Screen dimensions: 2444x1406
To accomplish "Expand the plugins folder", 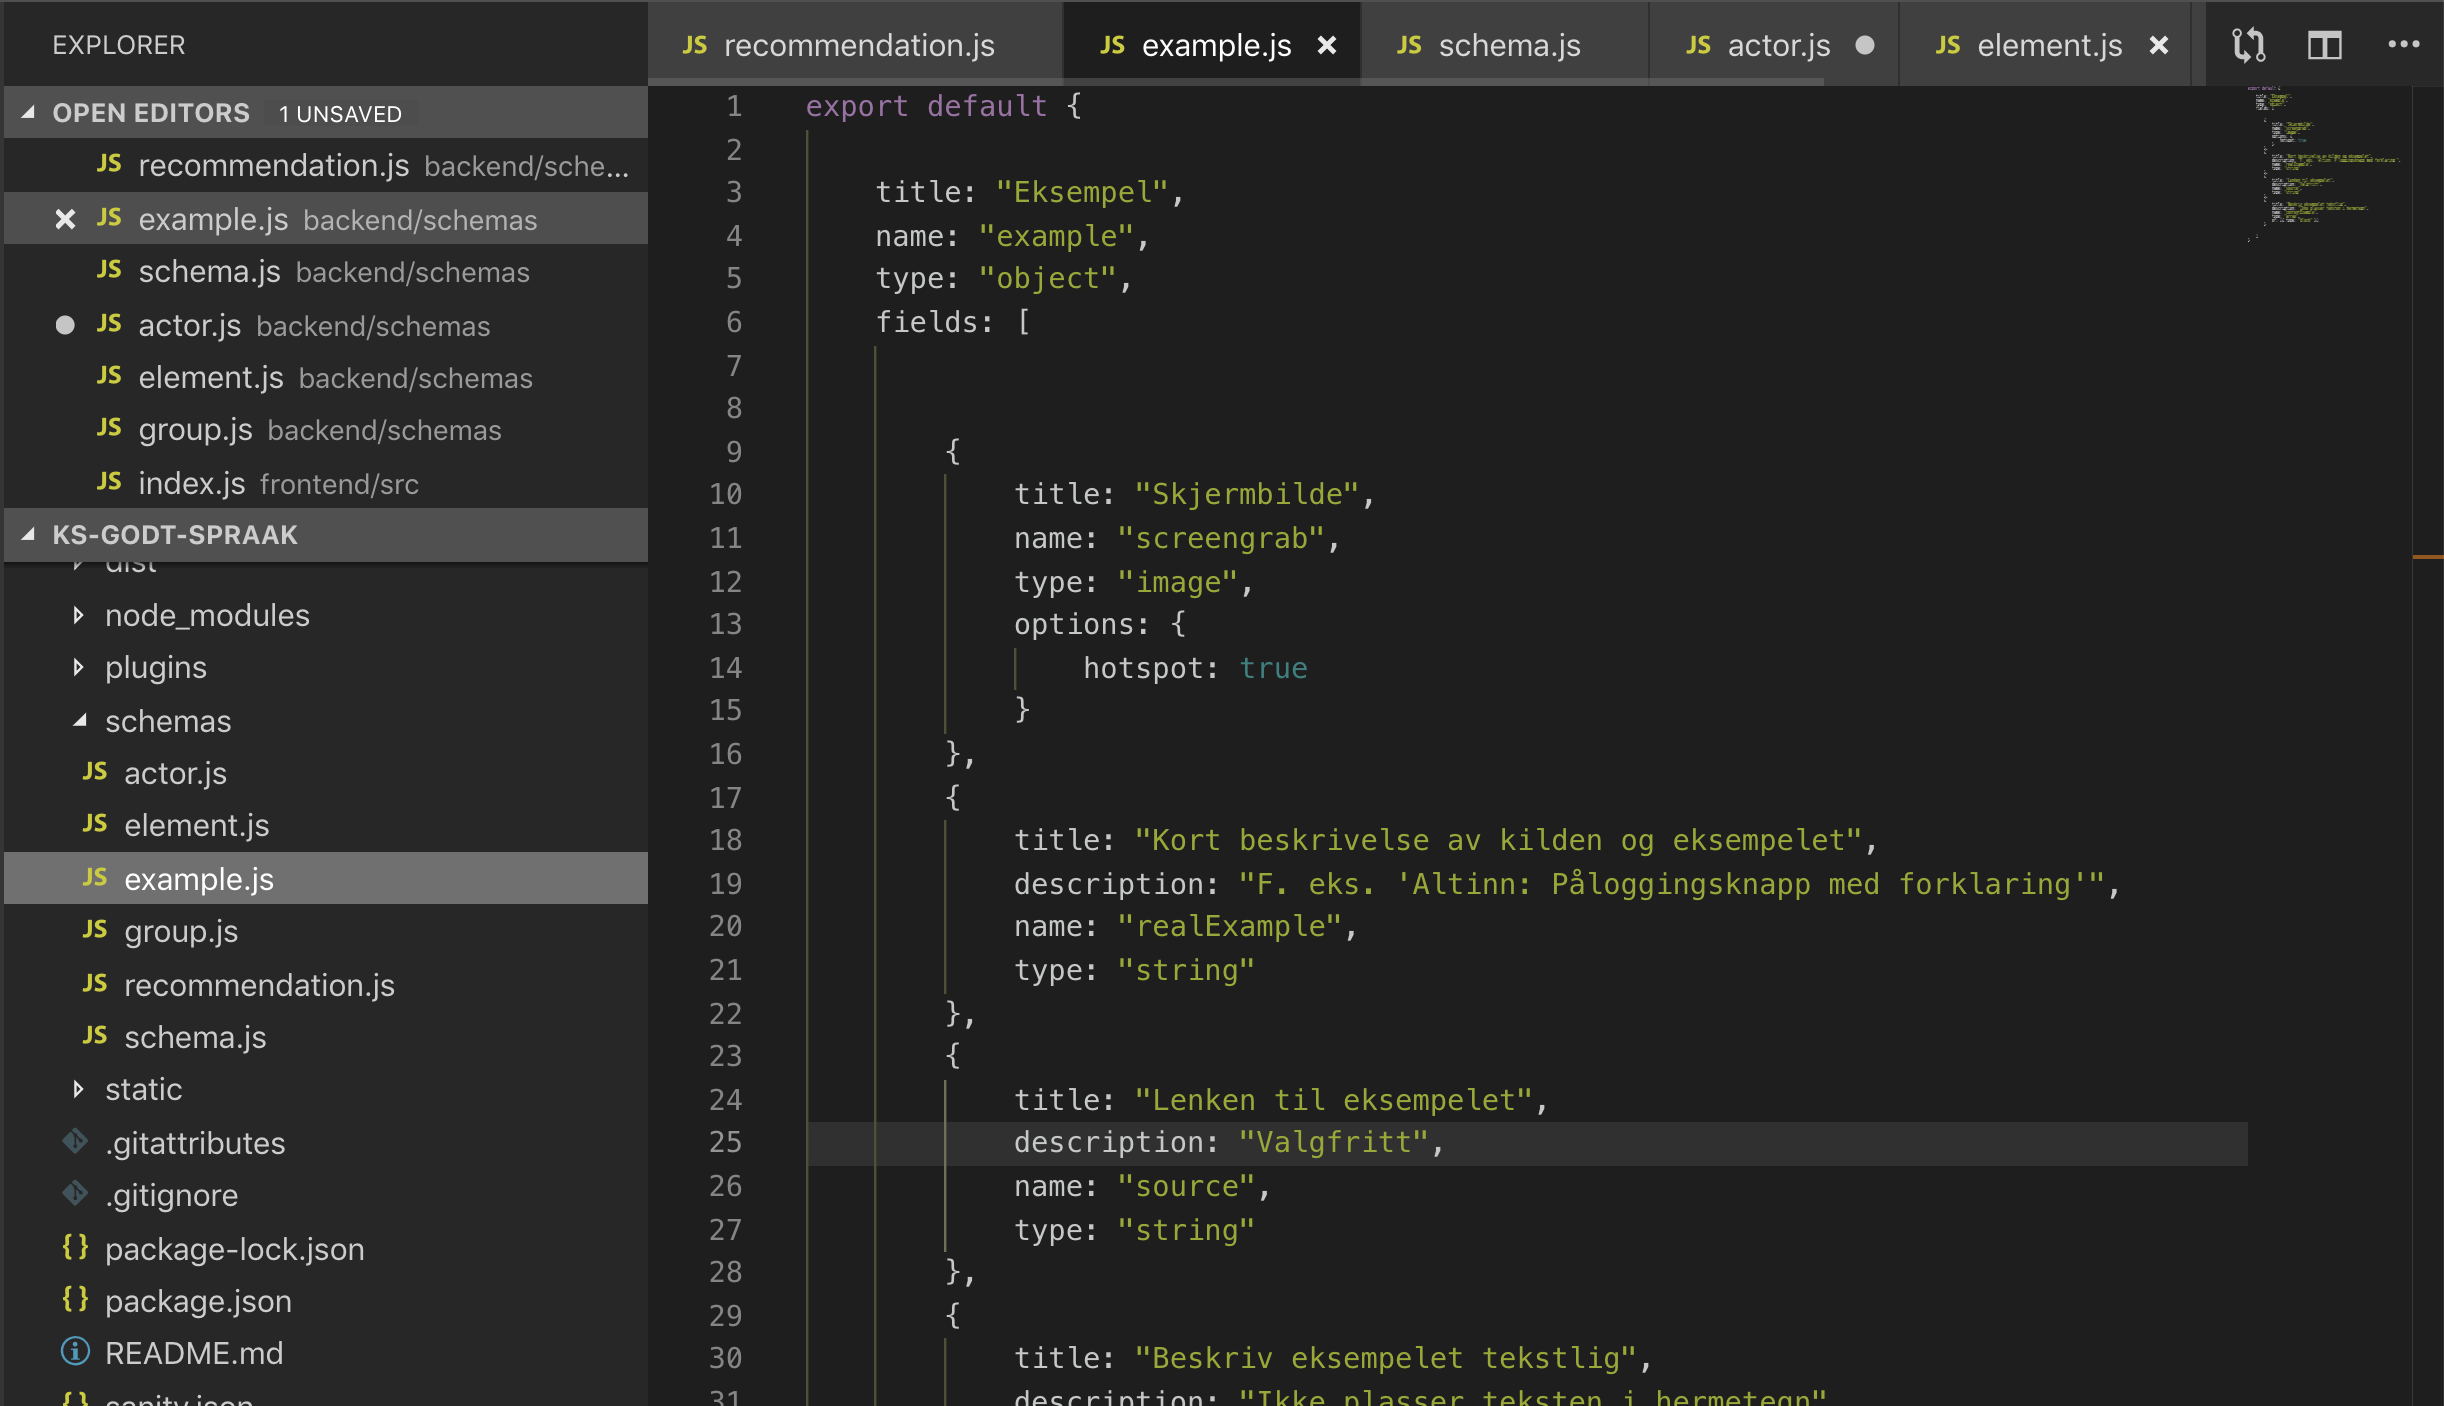I will (x=325, y=667).
